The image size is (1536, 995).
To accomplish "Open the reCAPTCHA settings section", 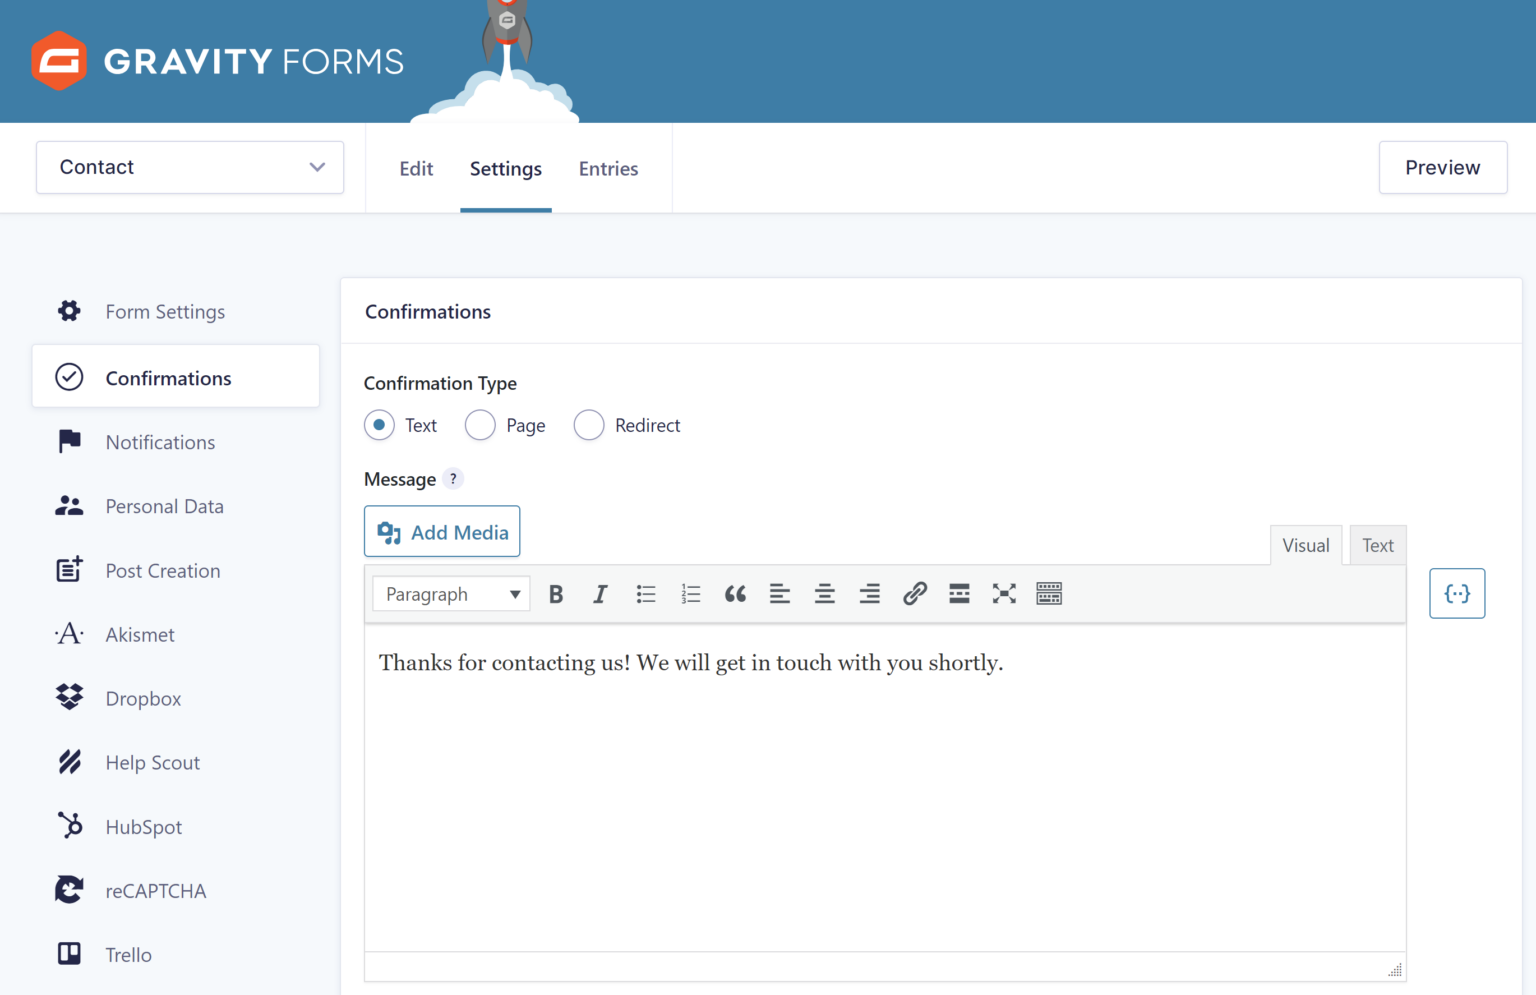I will pyautogui.click(x=156, y=890).
